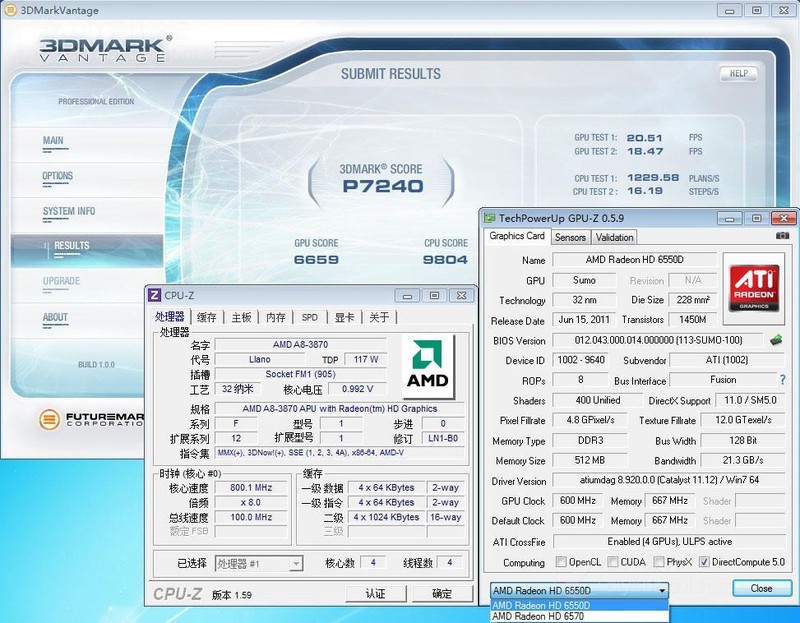Choose AMD Radeon HD 6550D list entry
This screenshot has width=800, height=623.
[580, 605]
